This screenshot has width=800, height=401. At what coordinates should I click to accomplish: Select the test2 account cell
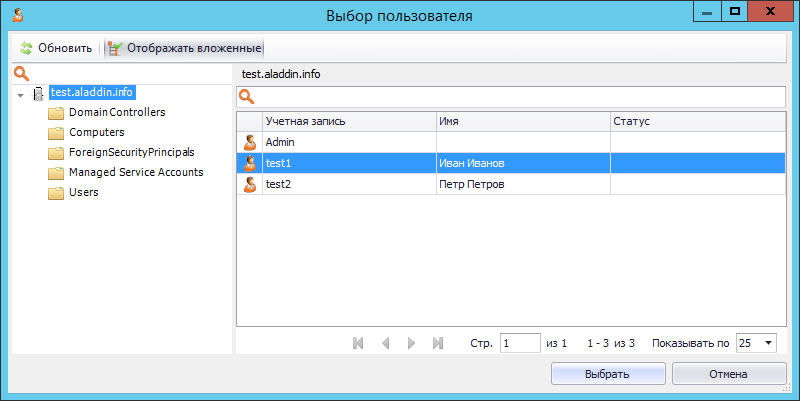pyautogui.click(x=349, y=184)
